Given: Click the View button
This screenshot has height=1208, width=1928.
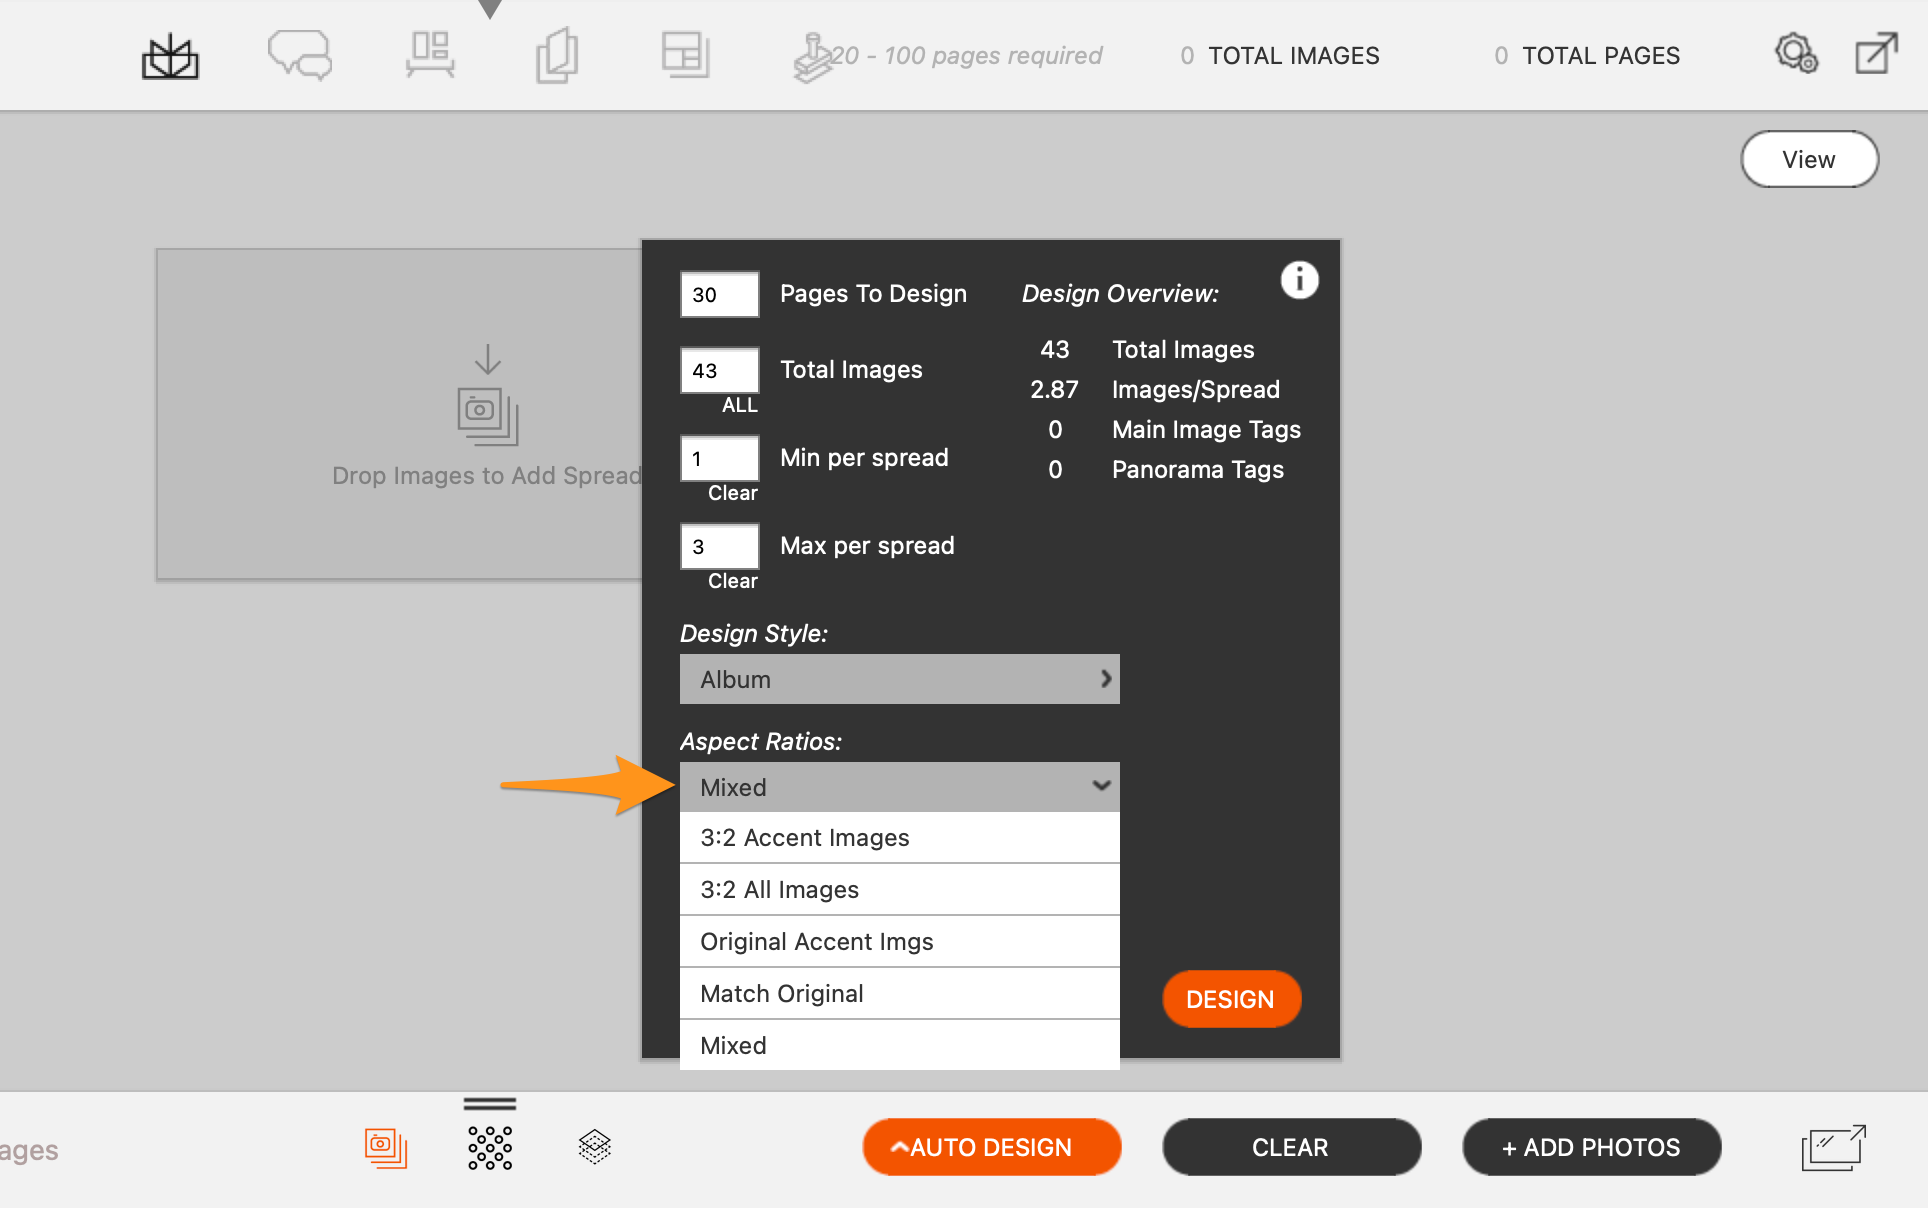Looking at the screenshot, I should coord(1809,160).
